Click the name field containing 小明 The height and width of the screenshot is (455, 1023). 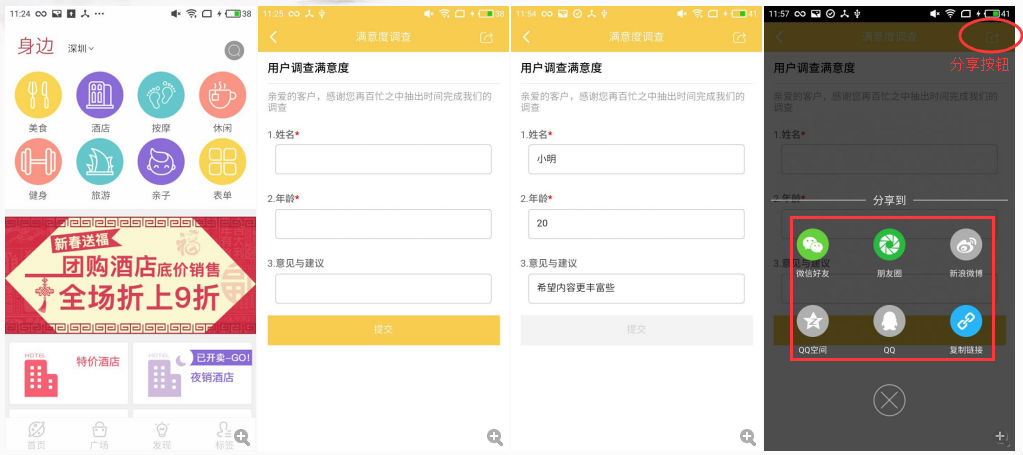tap(636, 159)
